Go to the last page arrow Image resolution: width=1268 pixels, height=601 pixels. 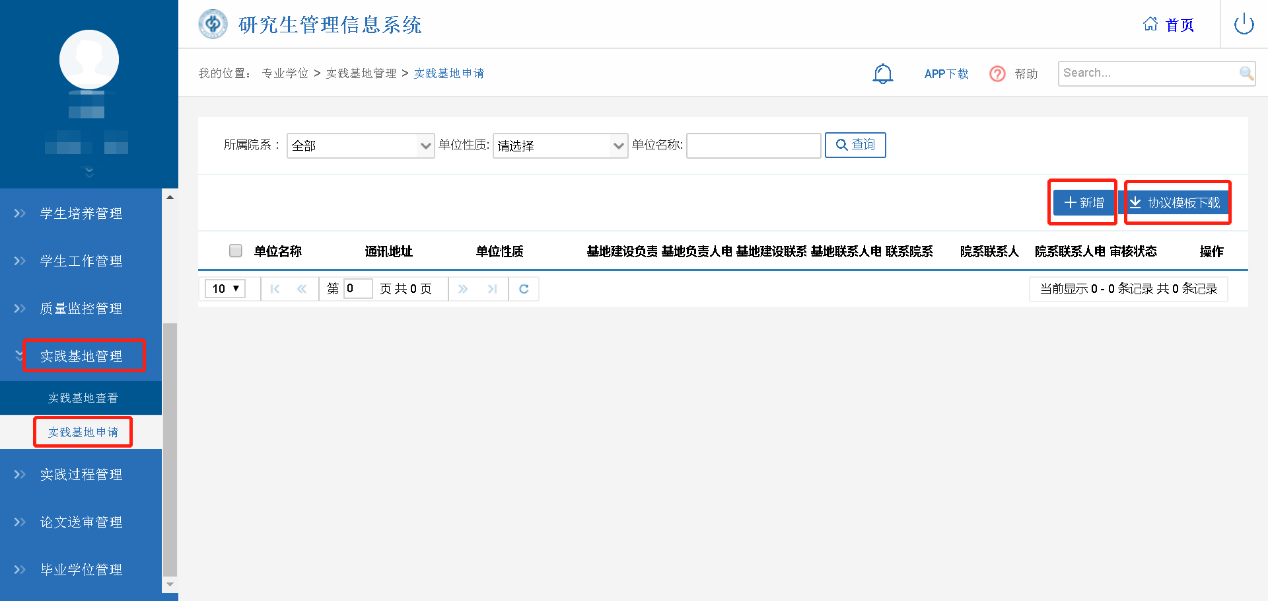[492, 289]
